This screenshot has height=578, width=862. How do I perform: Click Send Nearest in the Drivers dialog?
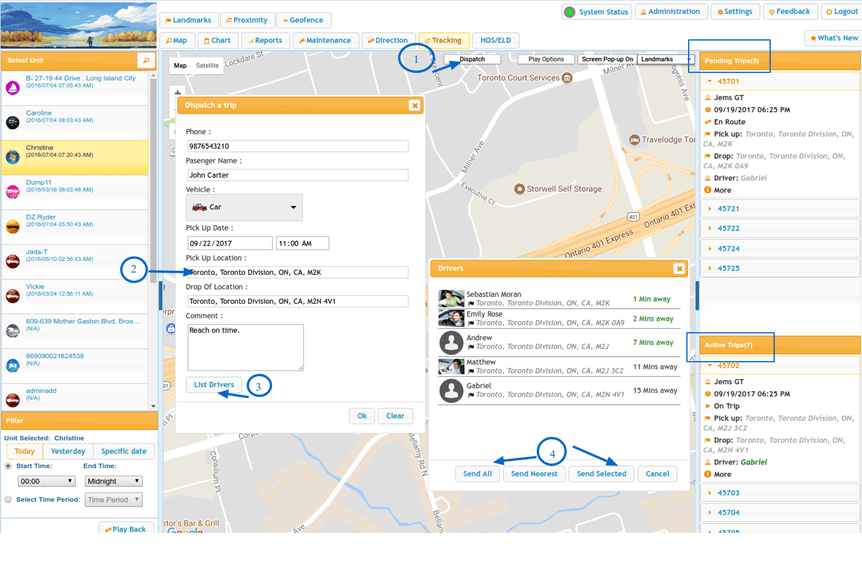536,473
